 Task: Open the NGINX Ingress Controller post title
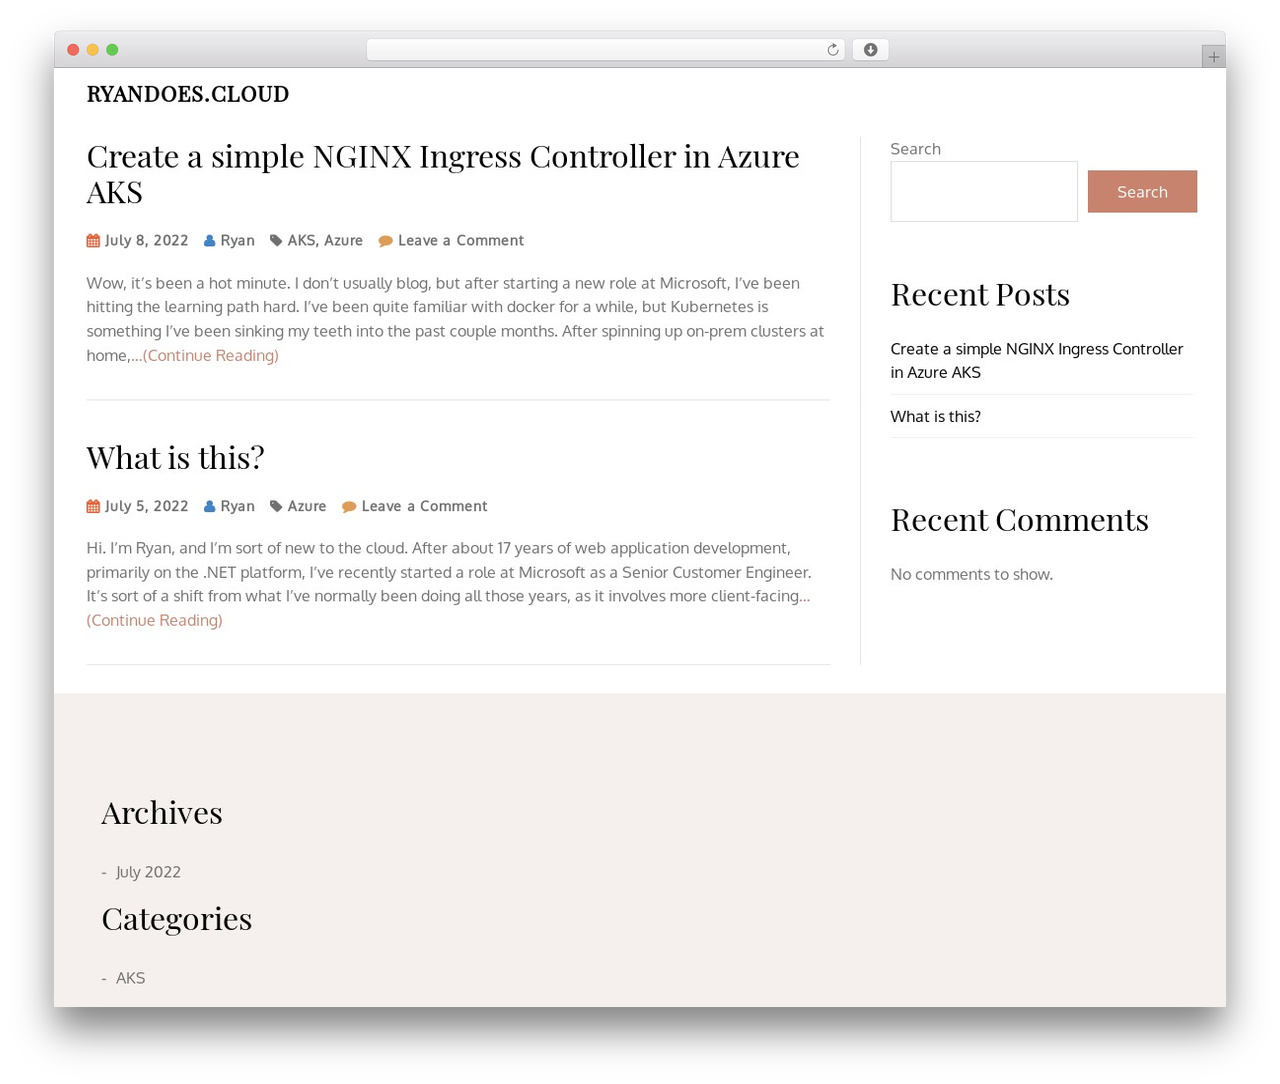(443, 173)
